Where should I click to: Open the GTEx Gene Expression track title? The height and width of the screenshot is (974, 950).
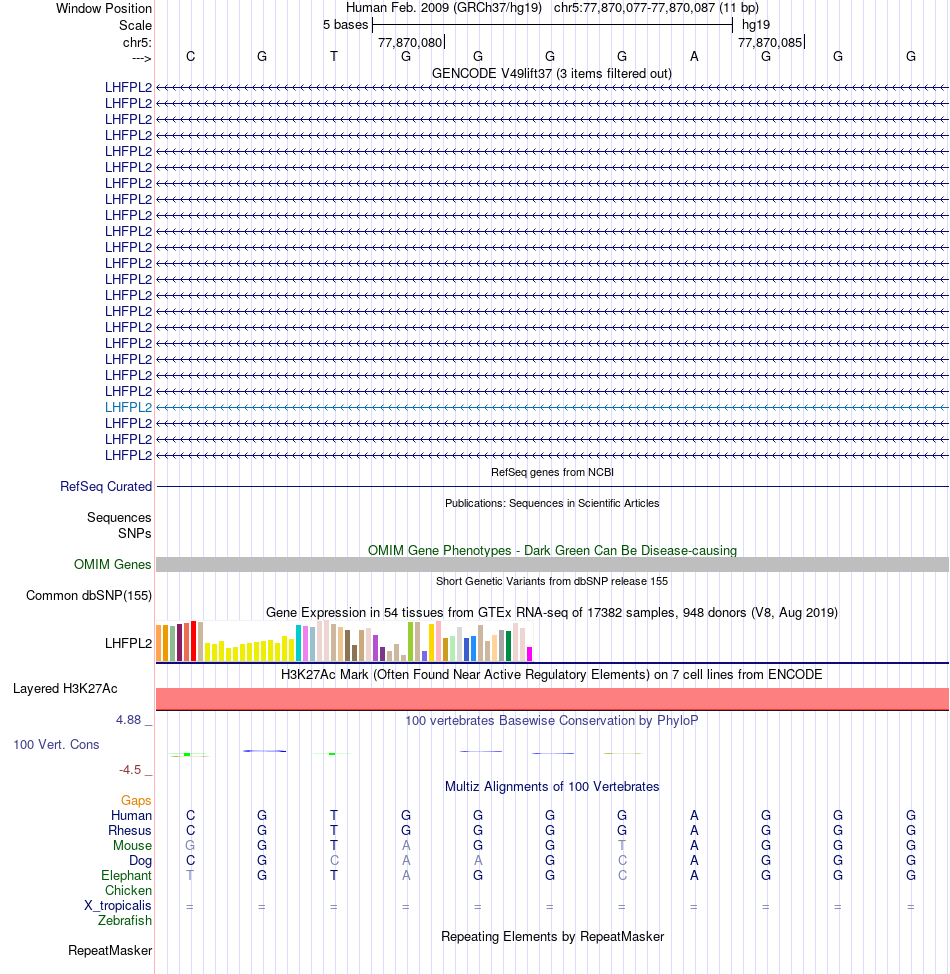pos(552,612)
